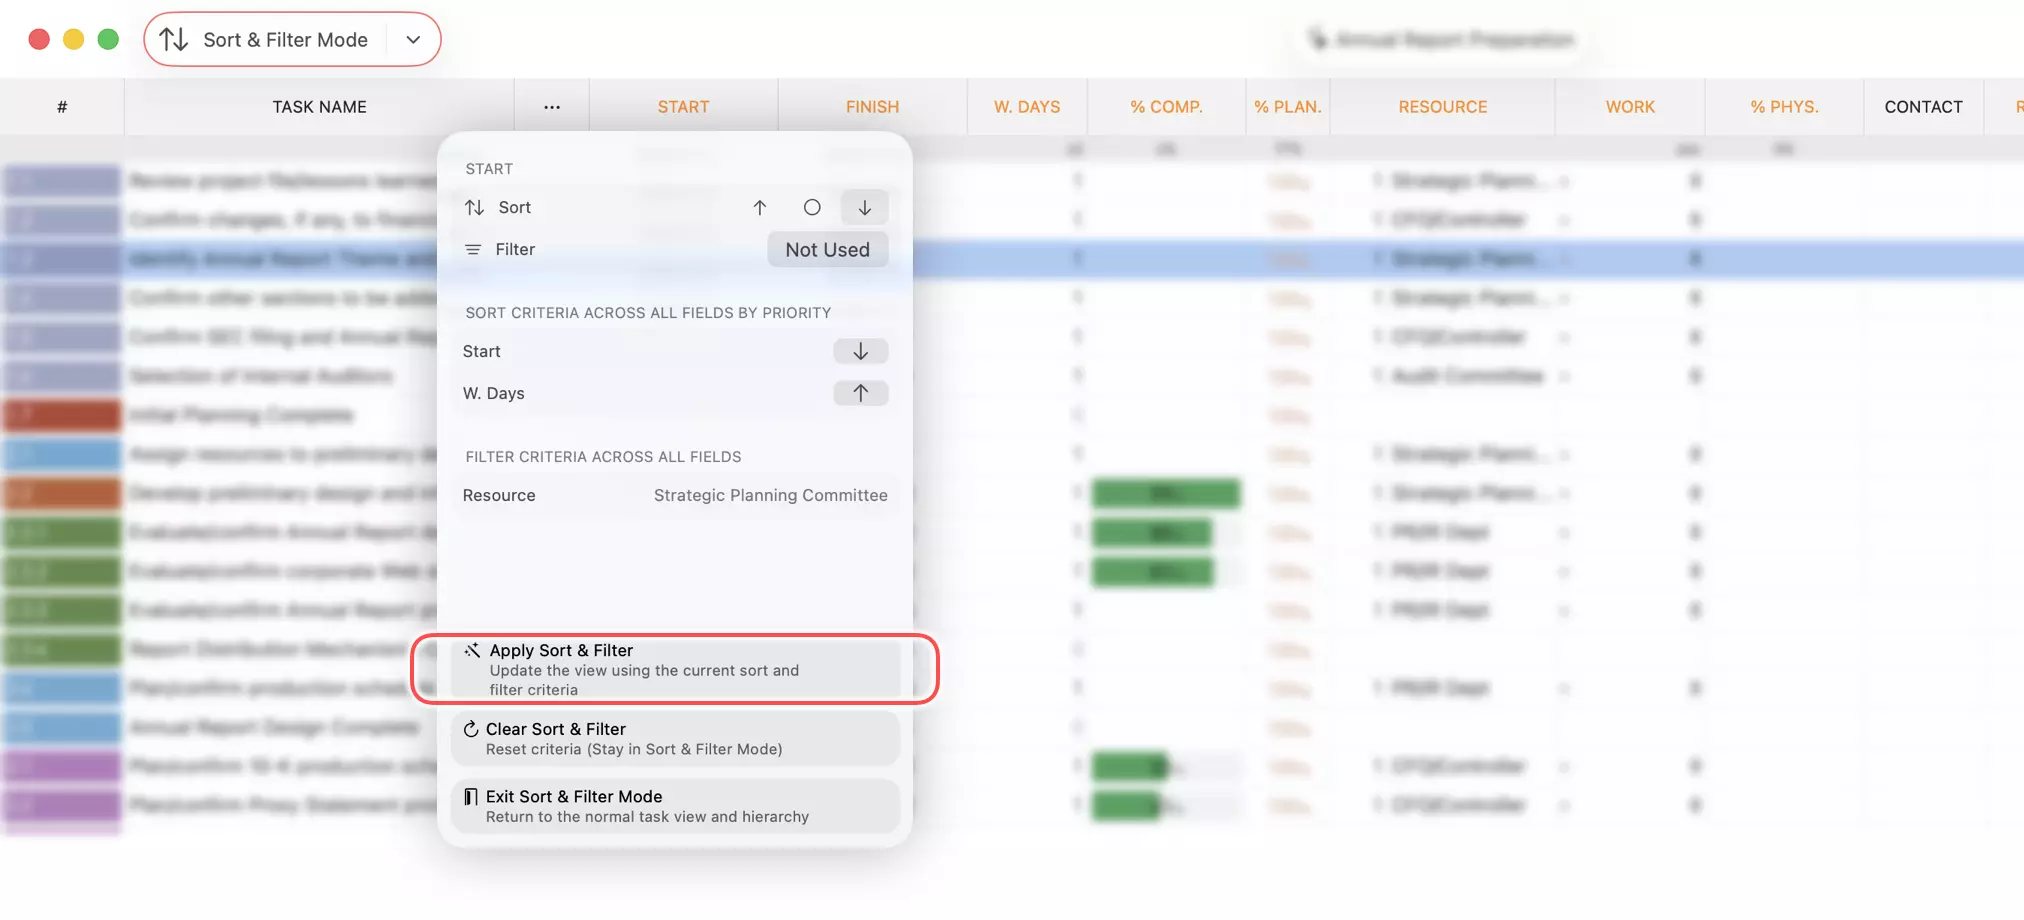The width and height of the screenshot is (2024, 920).
Task: Select the circle (no sort) option
Action: click(x=812, y=207)
